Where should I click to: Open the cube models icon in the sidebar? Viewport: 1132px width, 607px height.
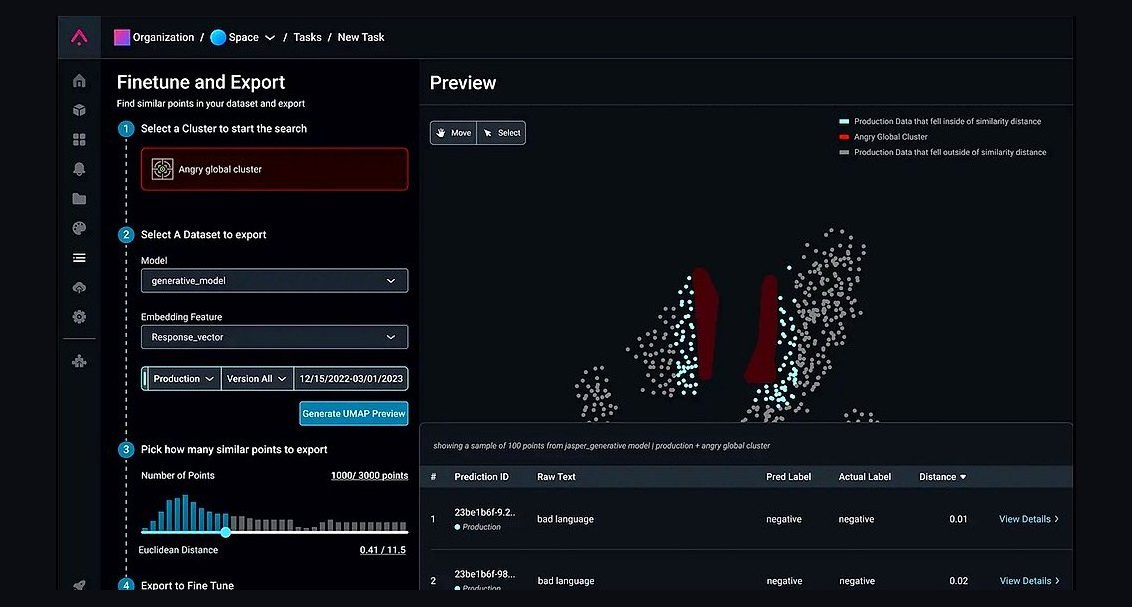pos(79,110)
